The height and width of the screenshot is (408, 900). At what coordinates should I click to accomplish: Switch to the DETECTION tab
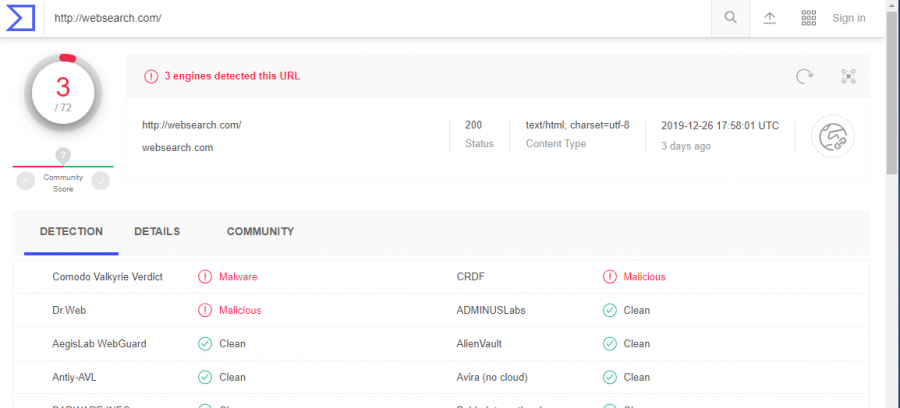[x=71, y=231]
